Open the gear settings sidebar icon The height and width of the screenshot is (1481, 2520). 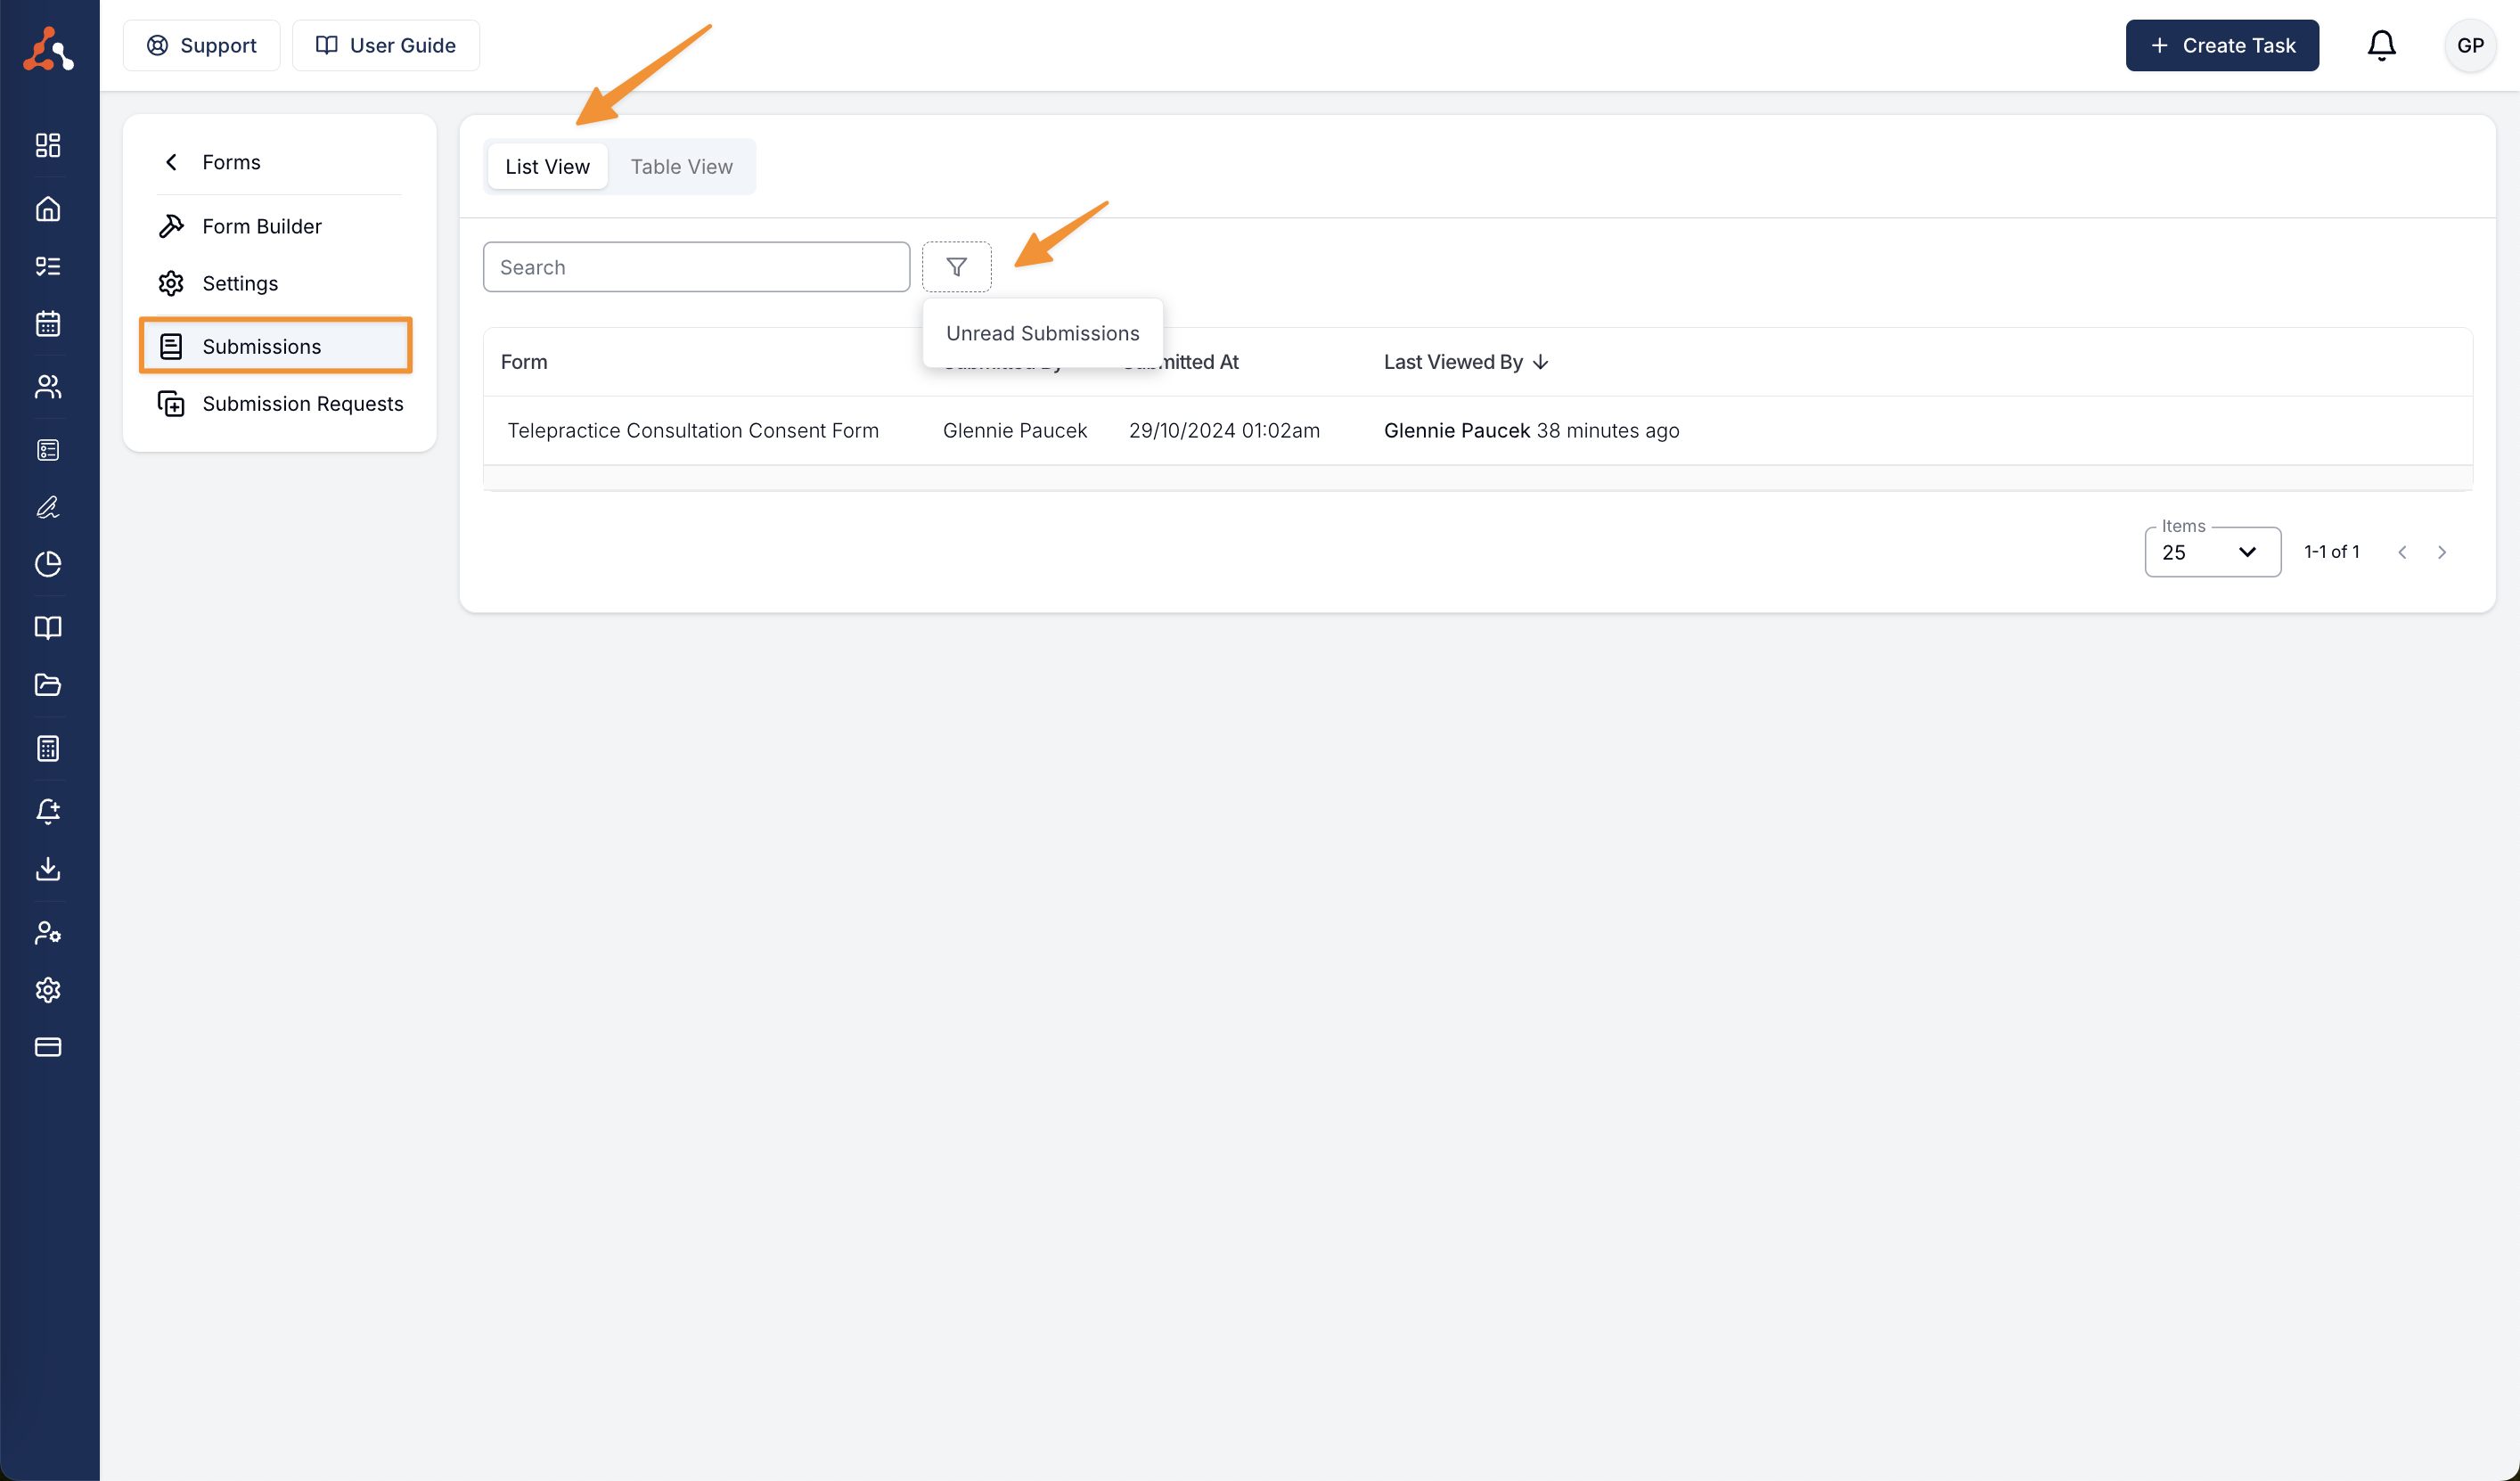pyautogui.click(x=48, y=990)
